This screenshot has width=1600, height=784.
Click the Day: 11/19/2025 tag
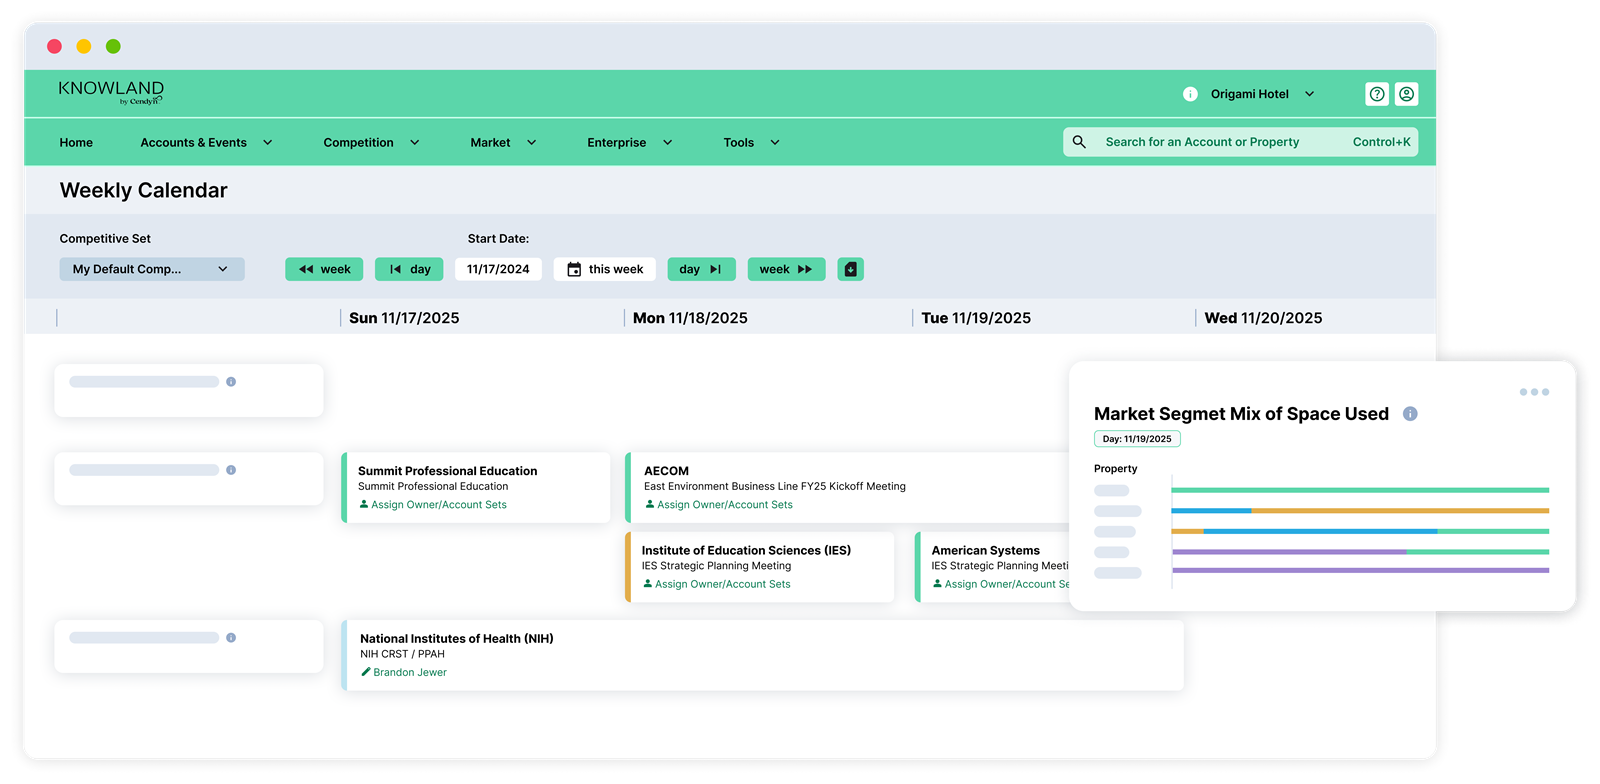click(x=1137, y=439)
